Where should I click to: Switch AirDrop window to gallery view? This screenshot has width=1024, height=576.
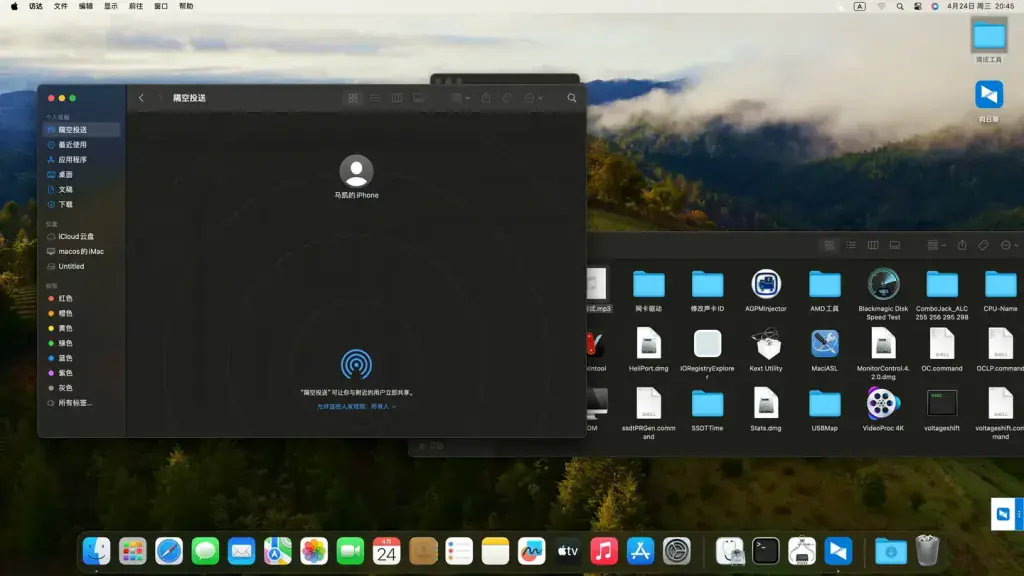[x=419, y=98]
